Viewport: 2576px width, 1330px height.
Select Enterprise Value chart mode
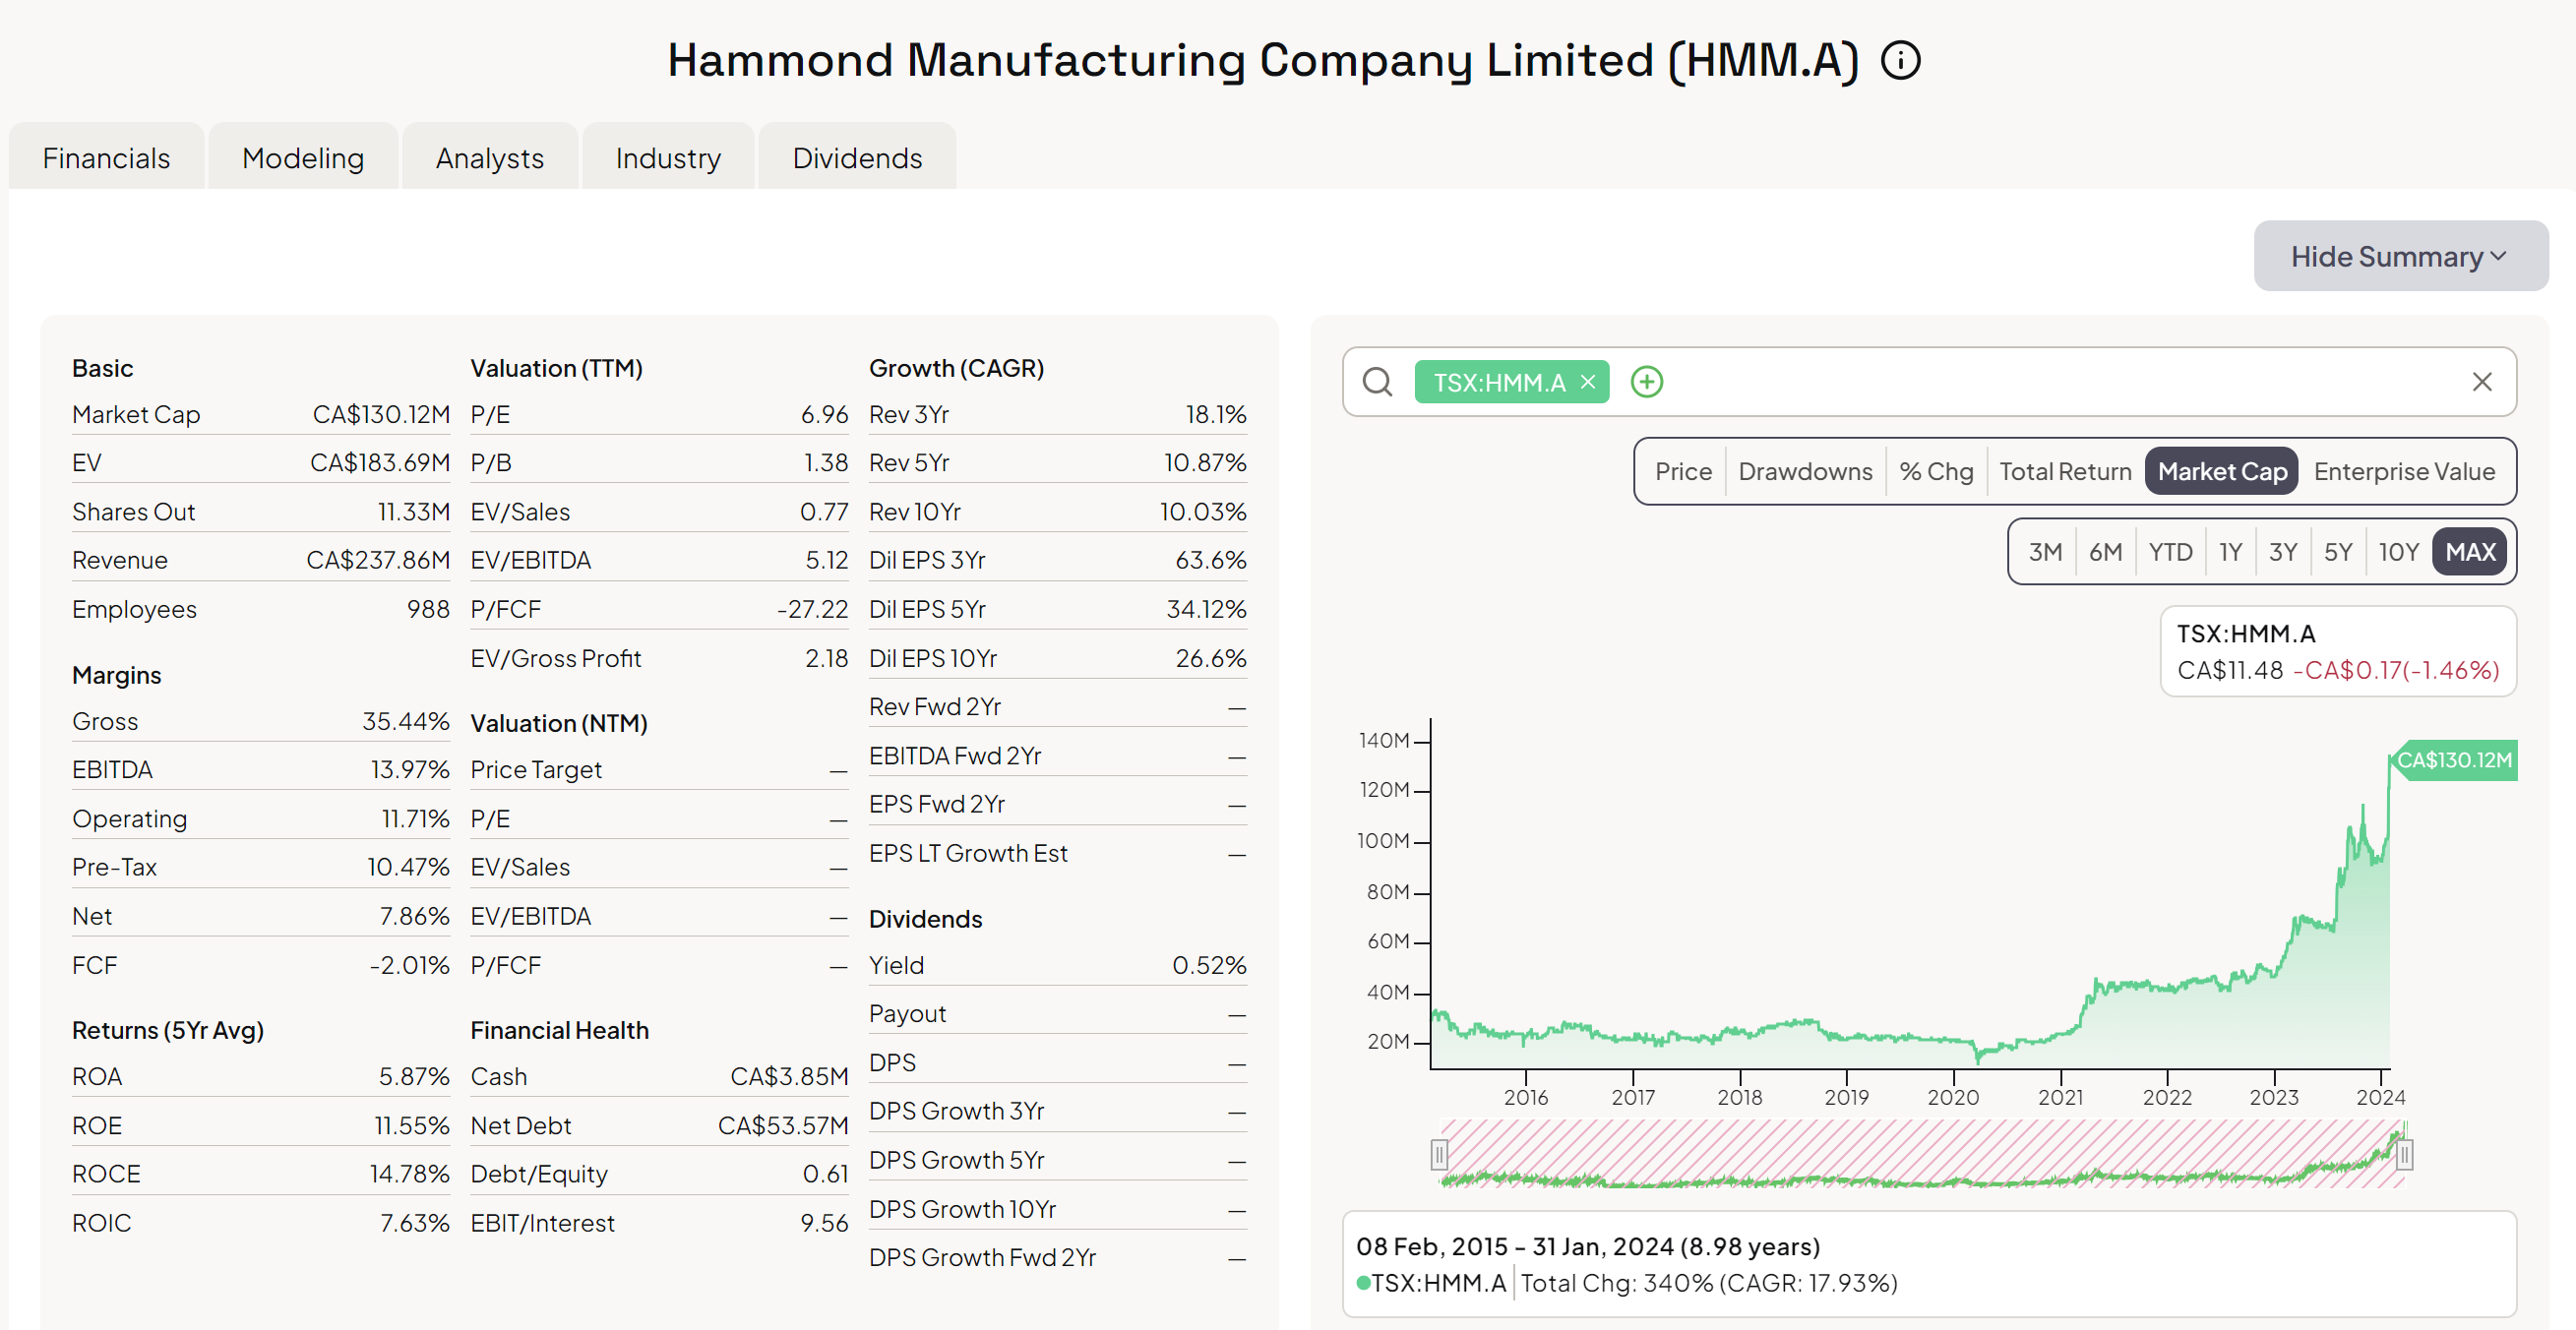coord(2403,471)
